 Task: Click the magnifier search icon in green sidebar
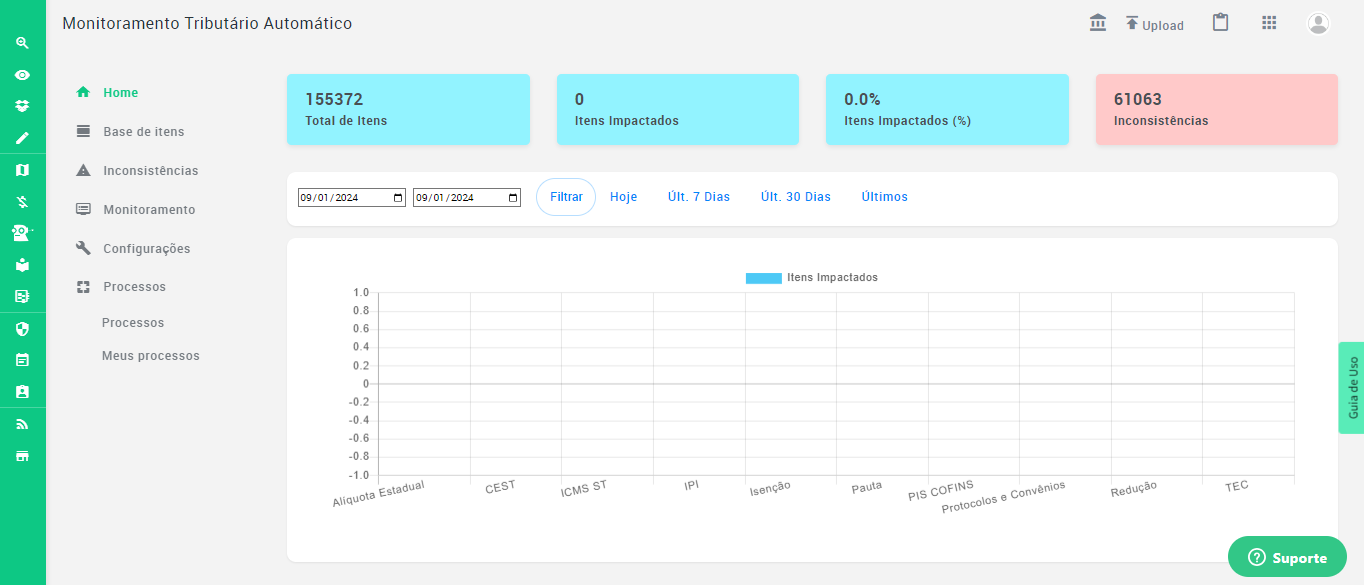point(22,43)
